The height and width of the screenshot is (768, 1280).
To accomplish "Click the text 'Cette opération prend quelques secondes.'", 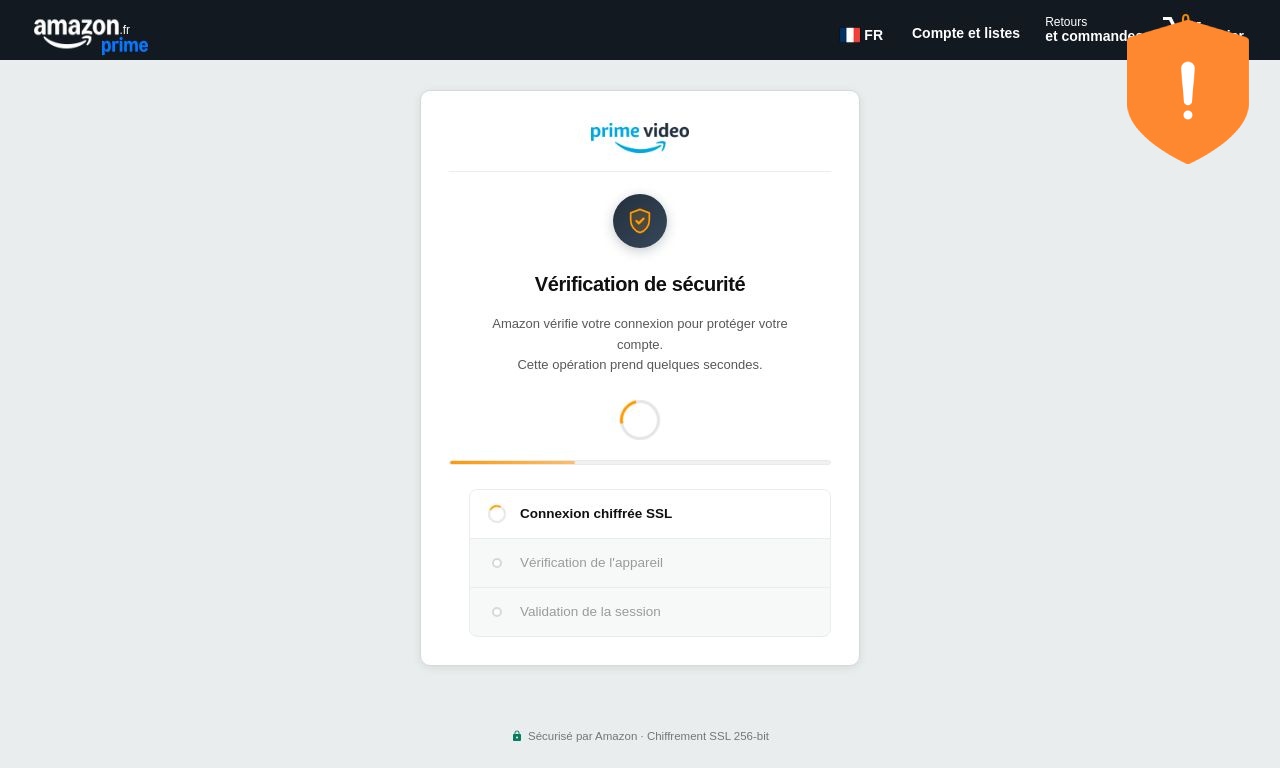I will (x=640, y=364).
